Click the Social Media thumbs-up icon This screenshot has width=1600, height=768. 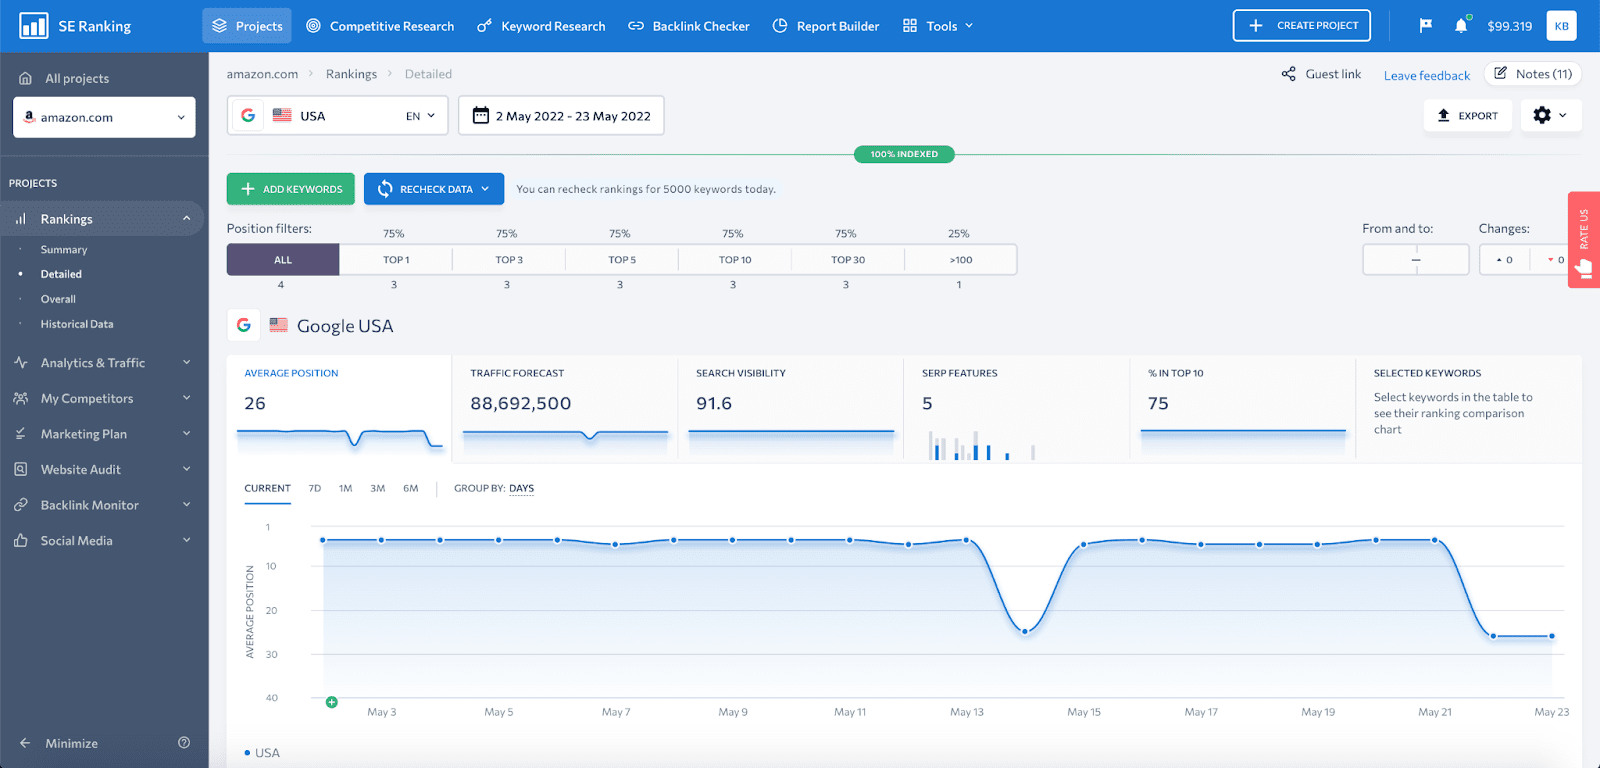[x=21, y=540]
